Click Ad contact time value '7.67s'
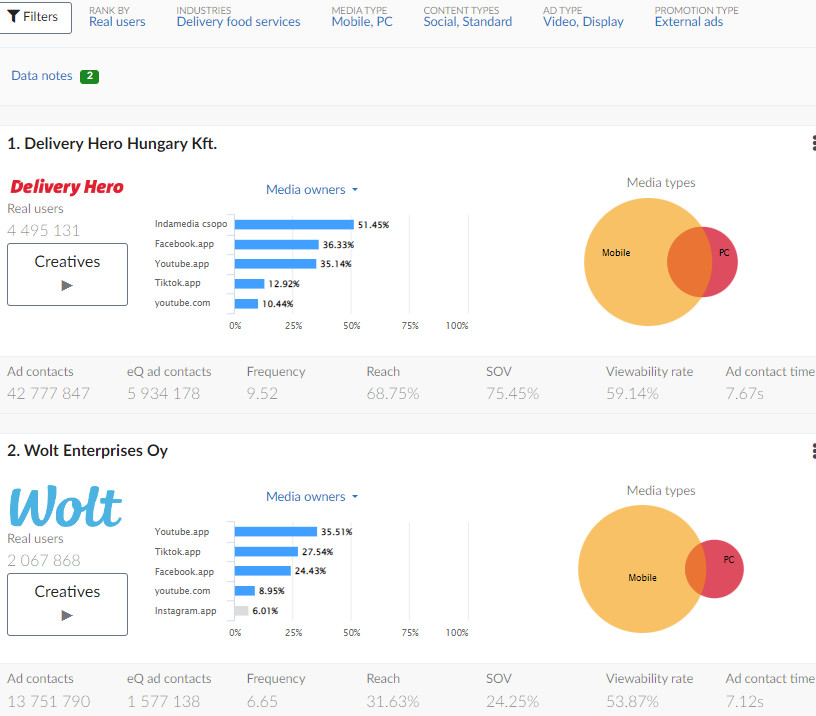Screen dimensions: 816x716 745,393
